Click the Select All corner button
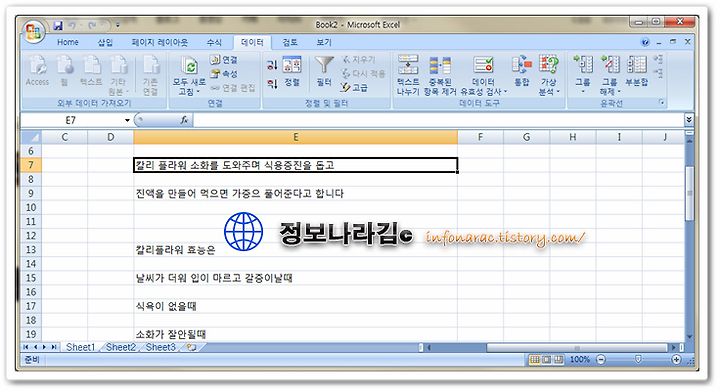The image size is (720, 392). tap(31, 137)
